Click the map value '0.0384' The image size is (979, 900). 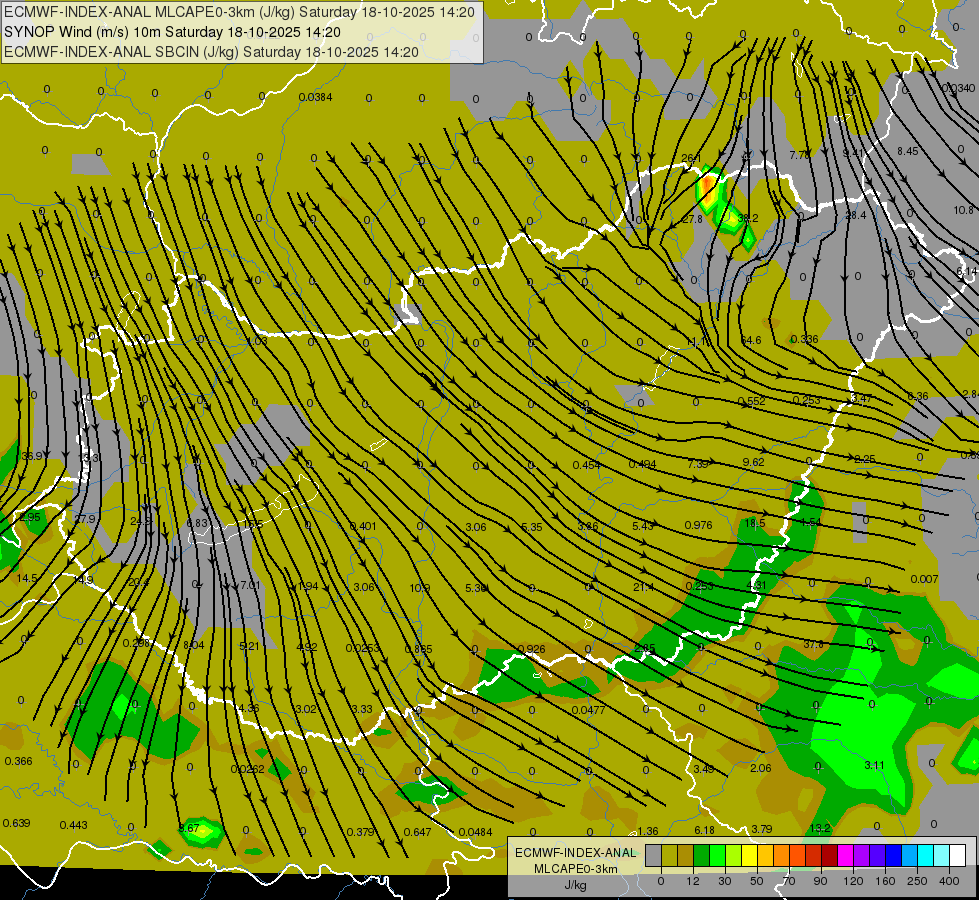(315, 97)
